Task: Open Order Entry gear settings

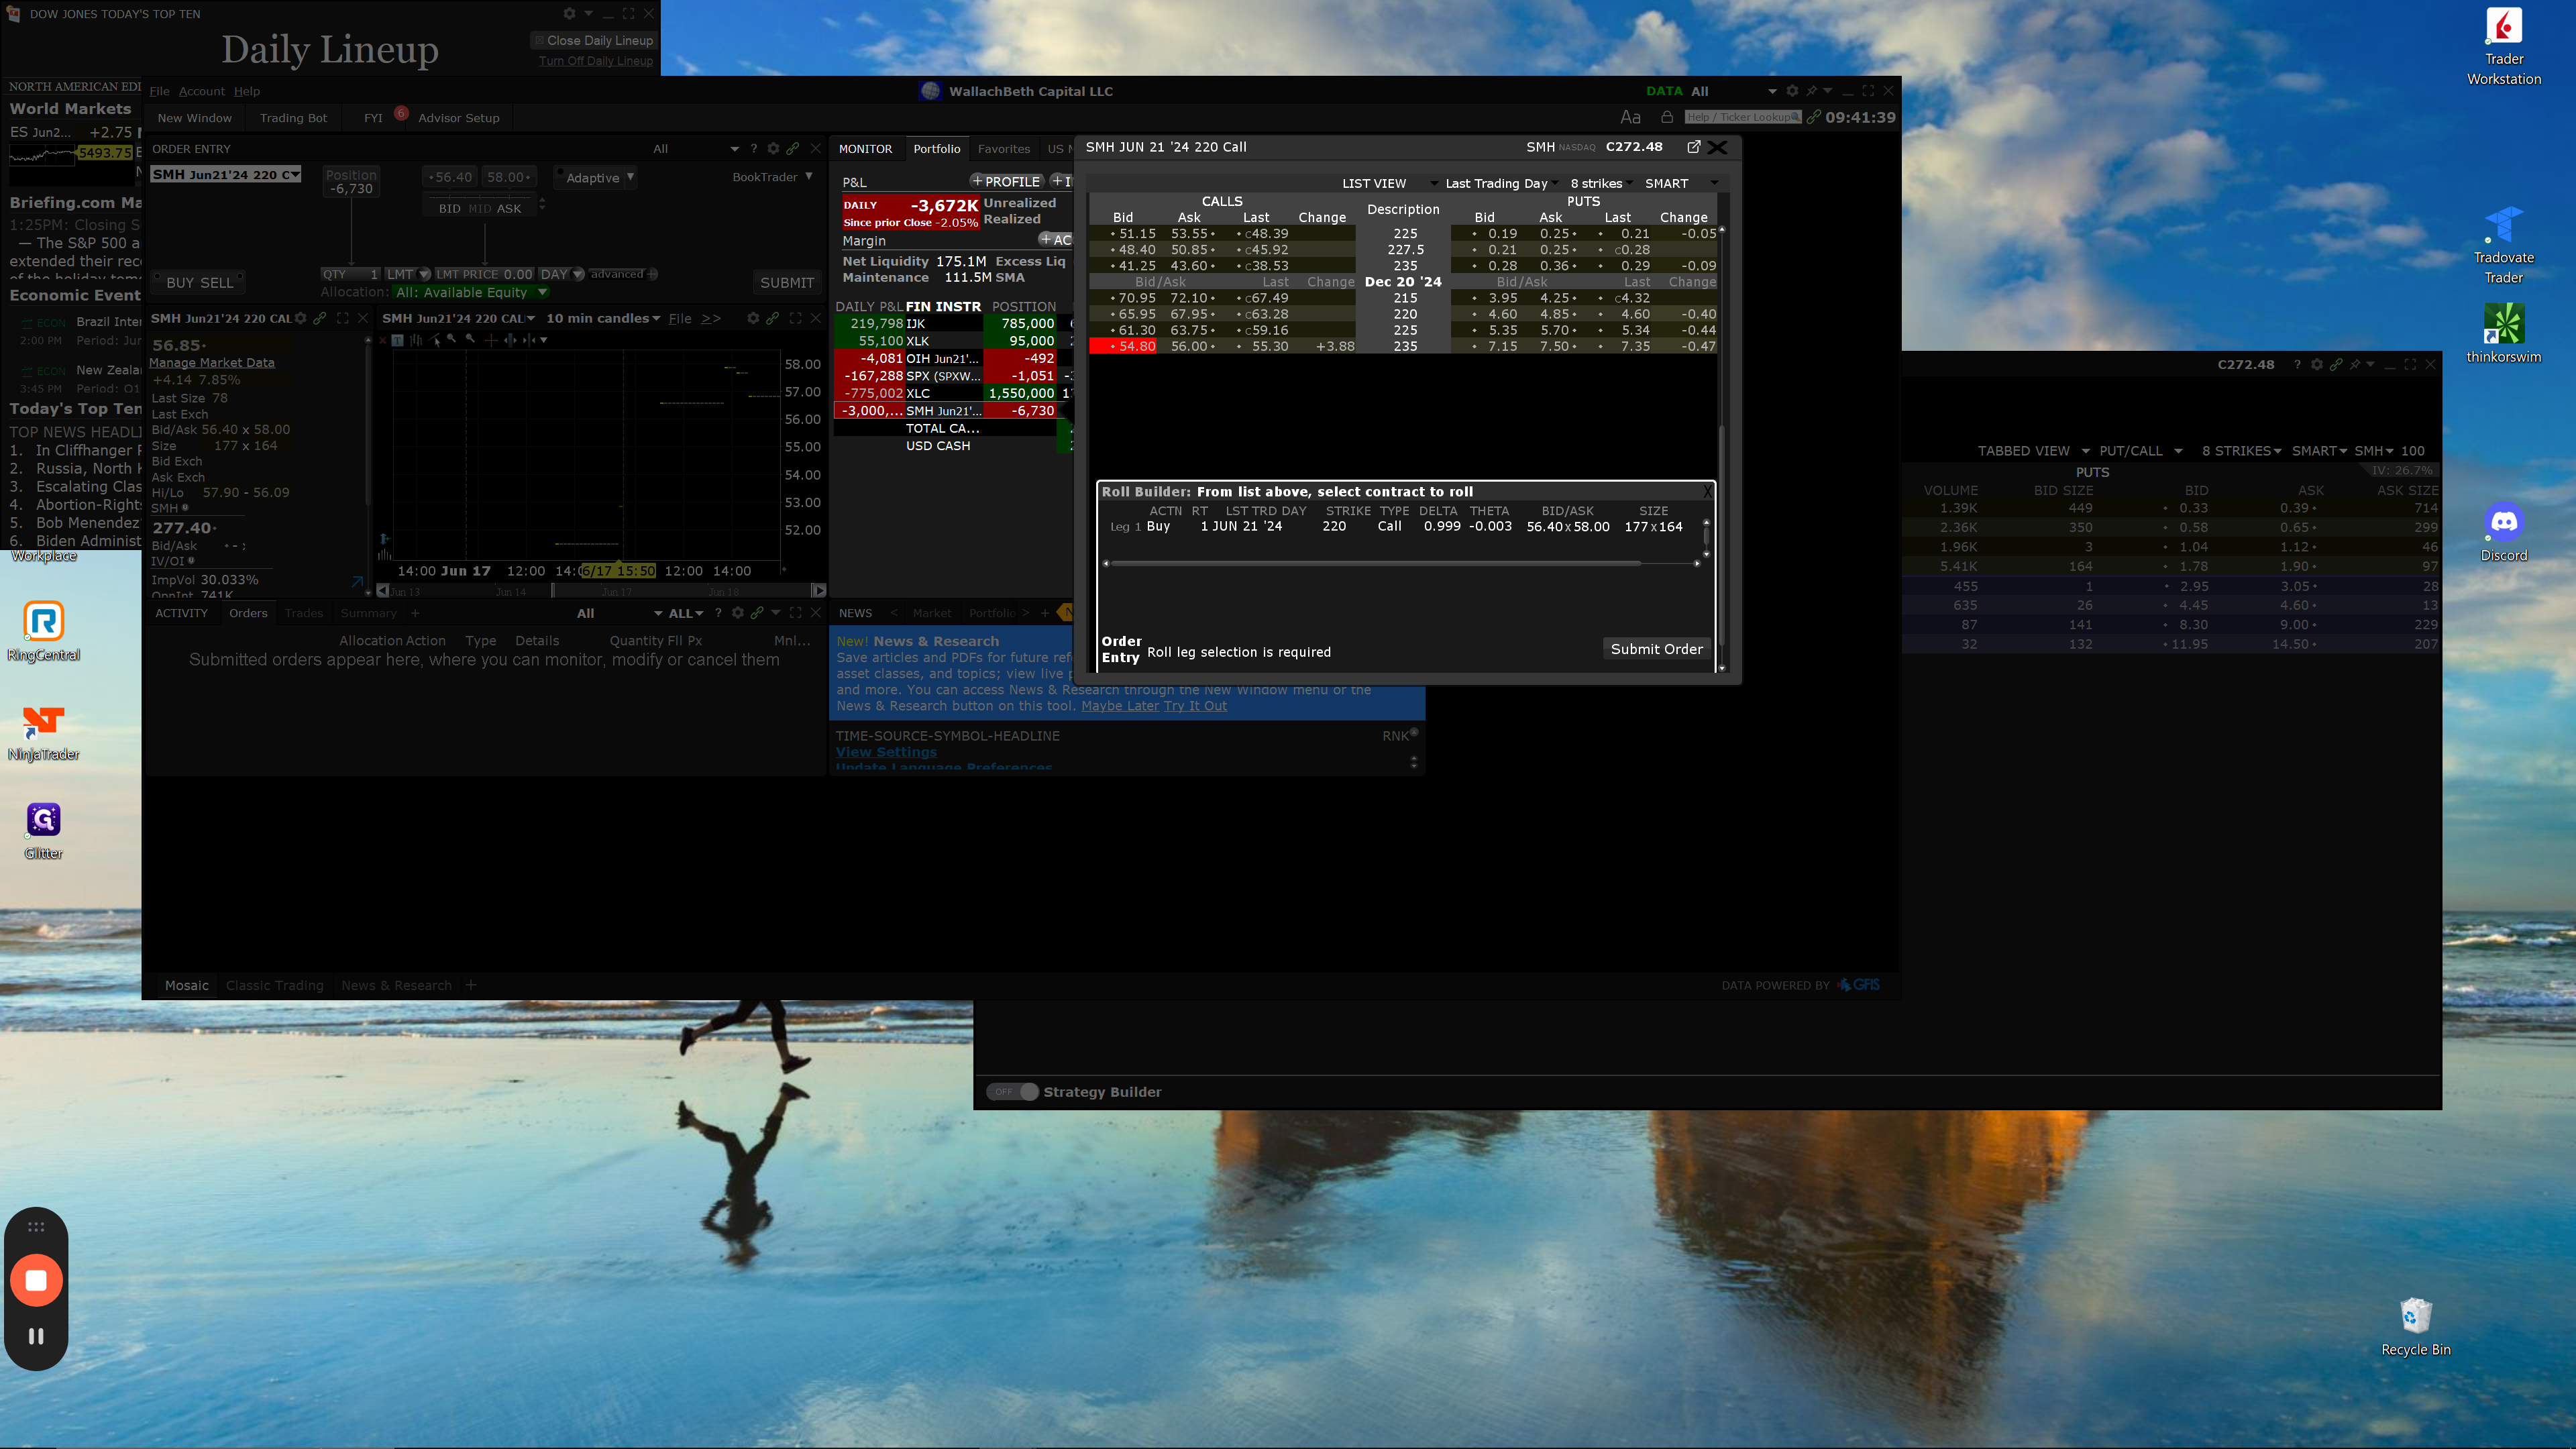Action: click(773, 149)
